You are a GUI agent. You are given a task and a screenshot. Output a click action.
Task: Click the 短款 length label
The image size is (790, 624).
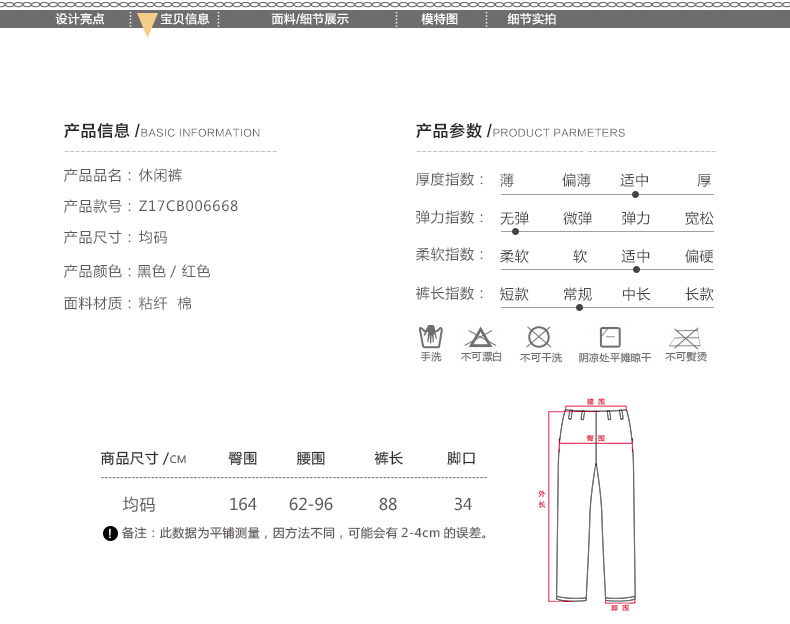514,294
